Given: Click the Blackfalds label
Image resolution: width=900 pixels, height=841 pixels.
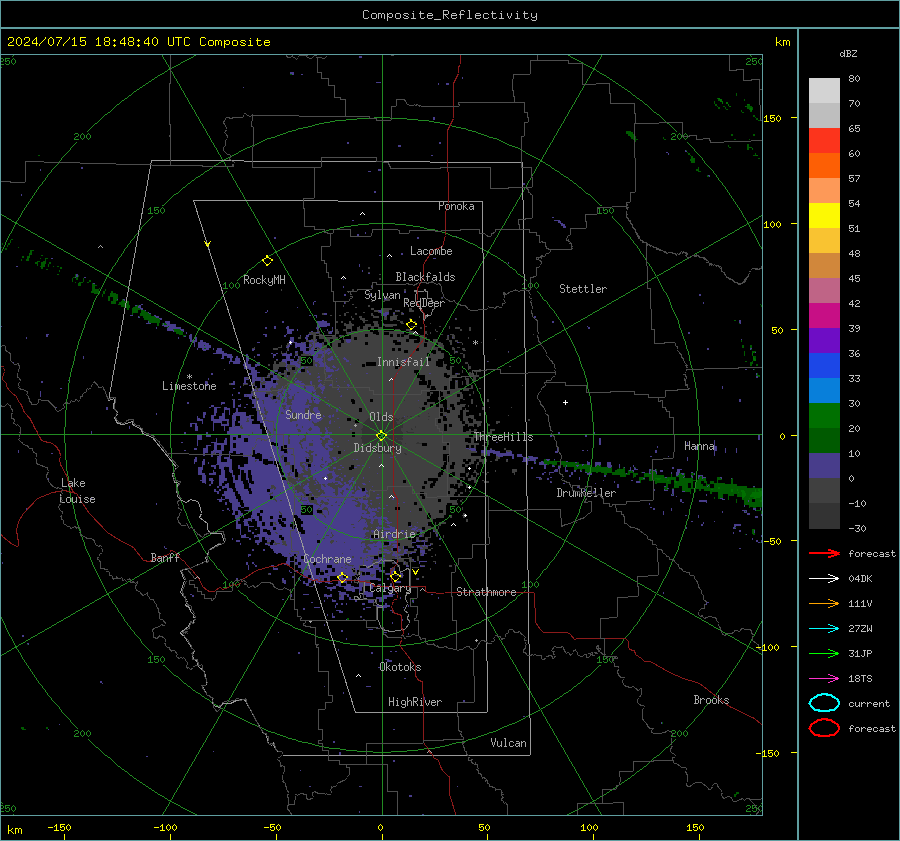Looking at the screenshot, I should [425, 277].
